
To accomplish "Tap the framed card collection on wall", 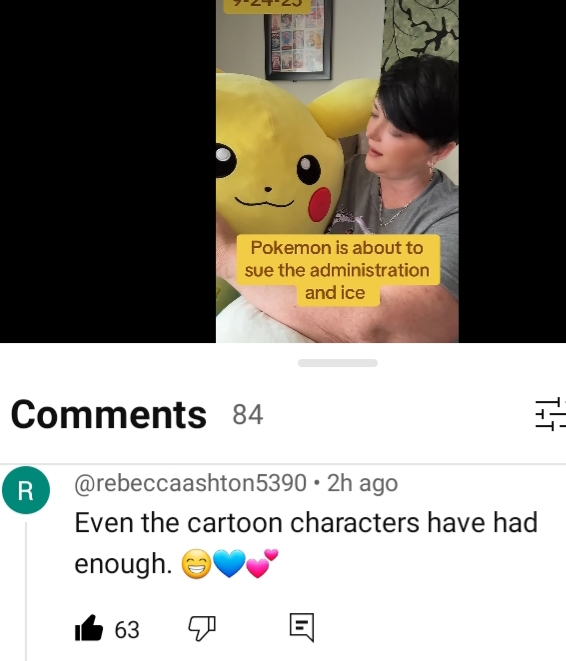I will click(x=298, y=39).
